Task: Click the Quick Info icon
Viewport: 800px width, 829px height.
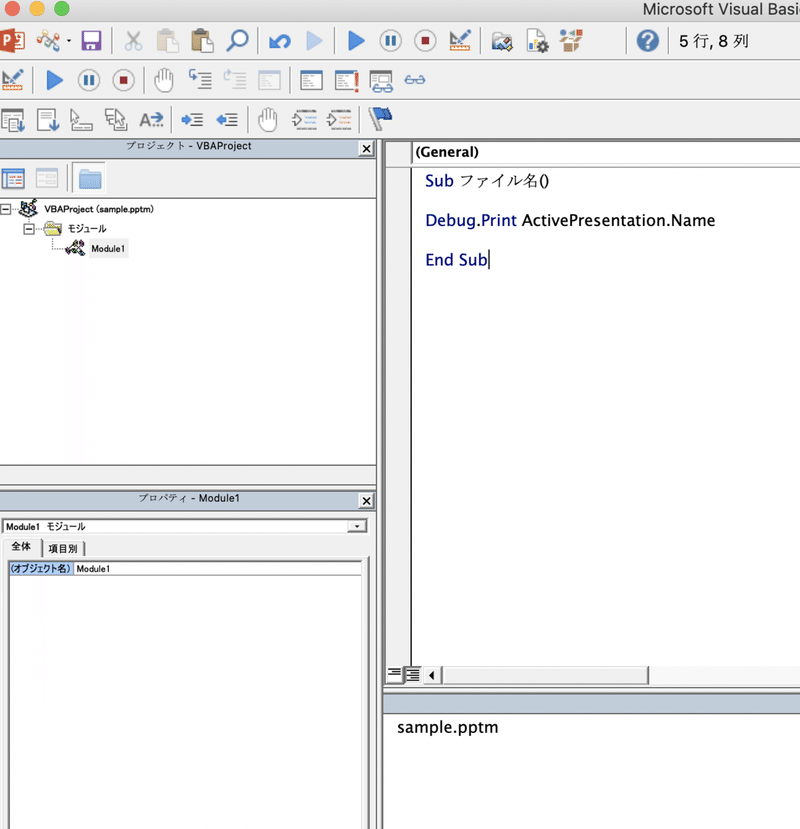Action: pyautogui.click(x=81, y=120)
